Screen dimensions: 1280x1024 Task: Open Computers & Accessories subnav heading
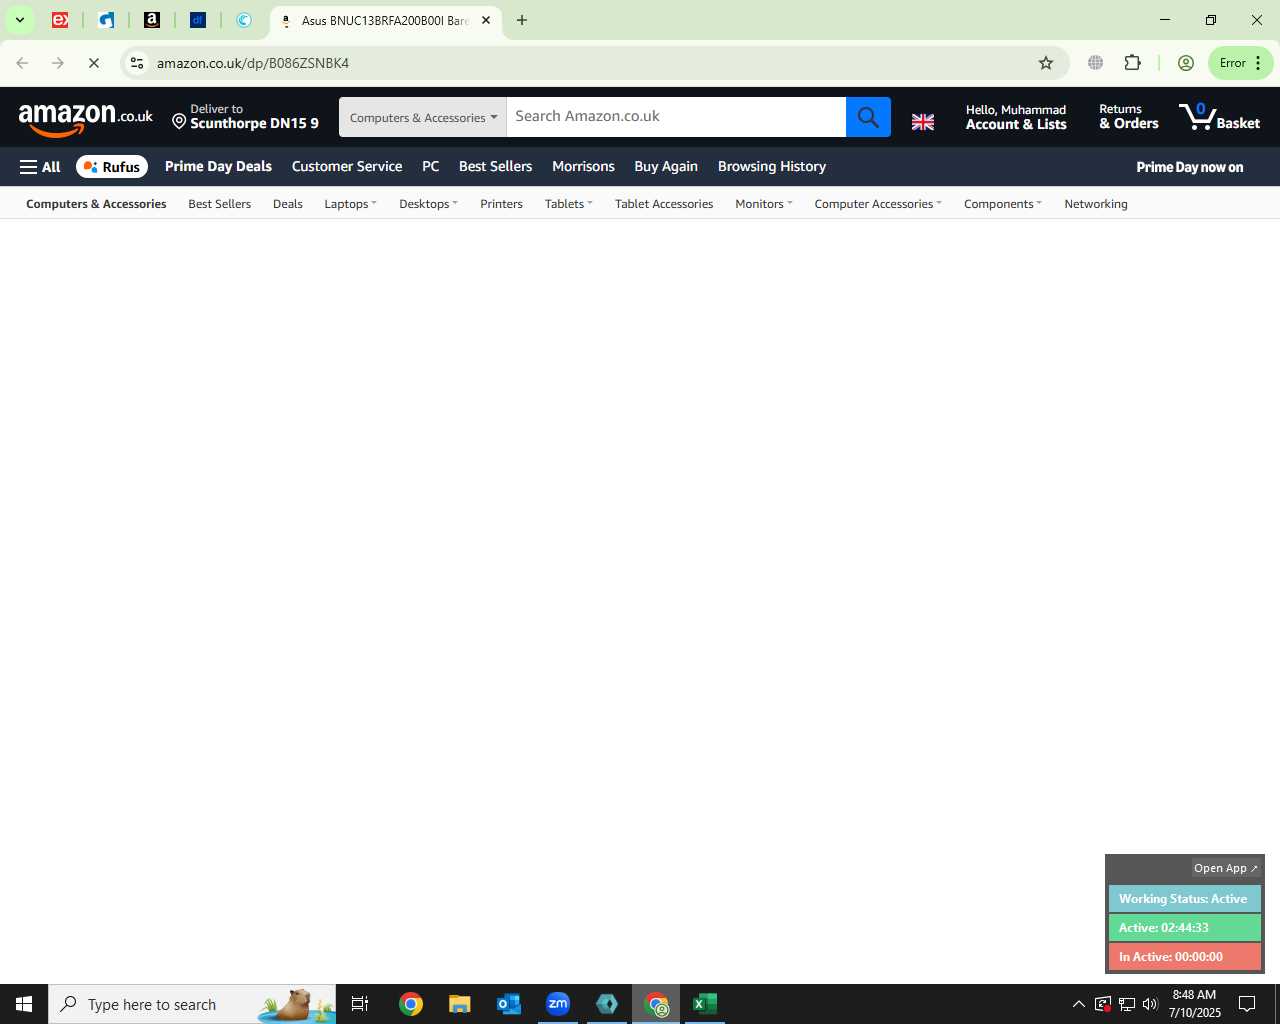(x=96, y=204)
